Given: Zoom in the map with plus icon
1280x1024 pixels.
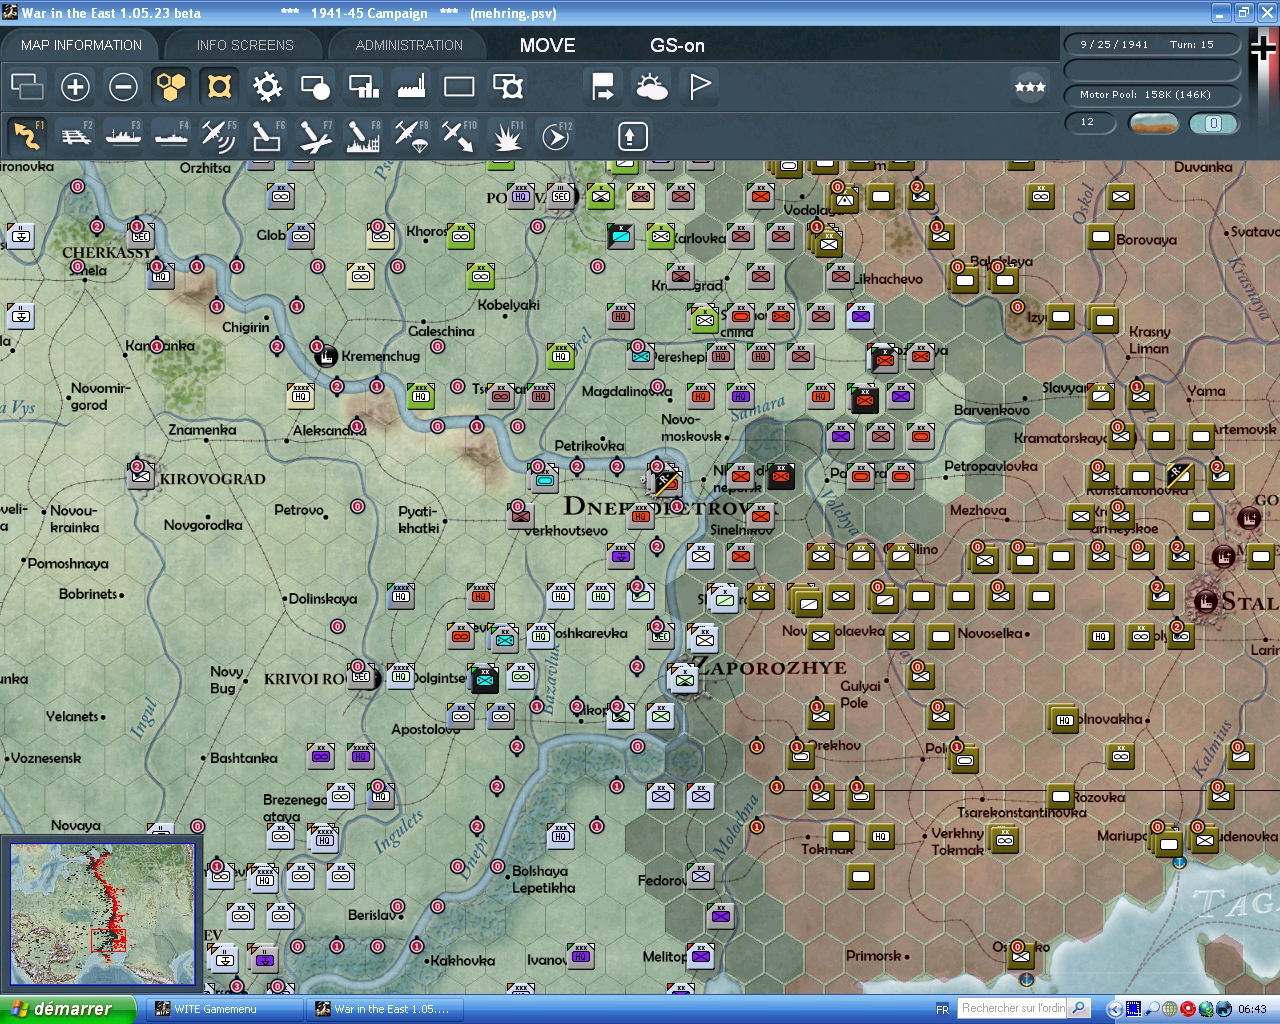Looking at the screenshot, I should (x=75, y=87).
